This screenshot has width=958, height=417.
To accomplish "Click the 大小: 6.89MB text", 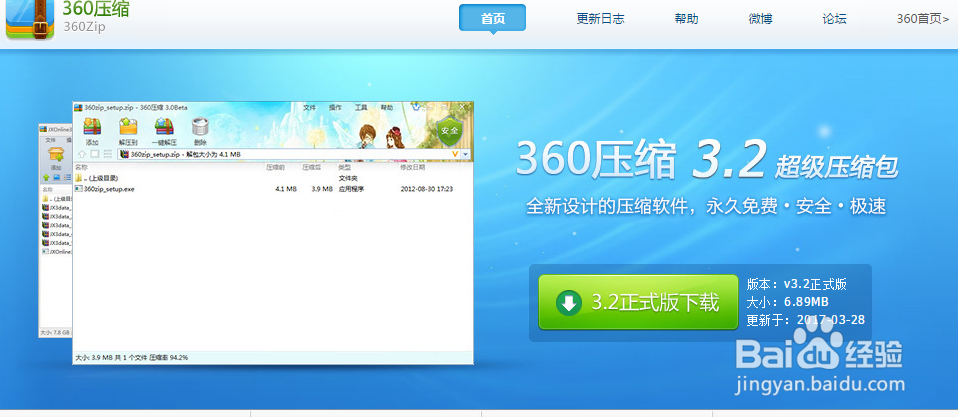I will click(x=788, y=302).
